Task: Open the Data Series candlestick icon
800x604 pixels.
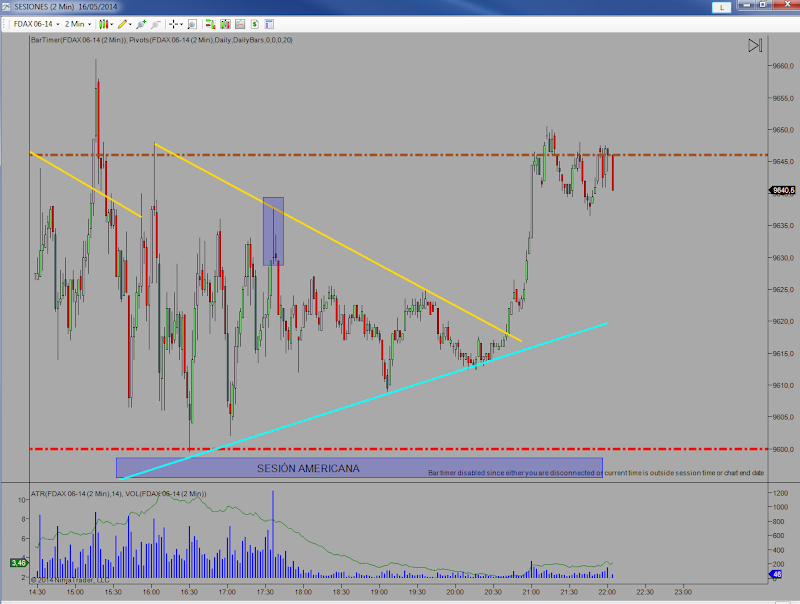Action: [225, 24]
